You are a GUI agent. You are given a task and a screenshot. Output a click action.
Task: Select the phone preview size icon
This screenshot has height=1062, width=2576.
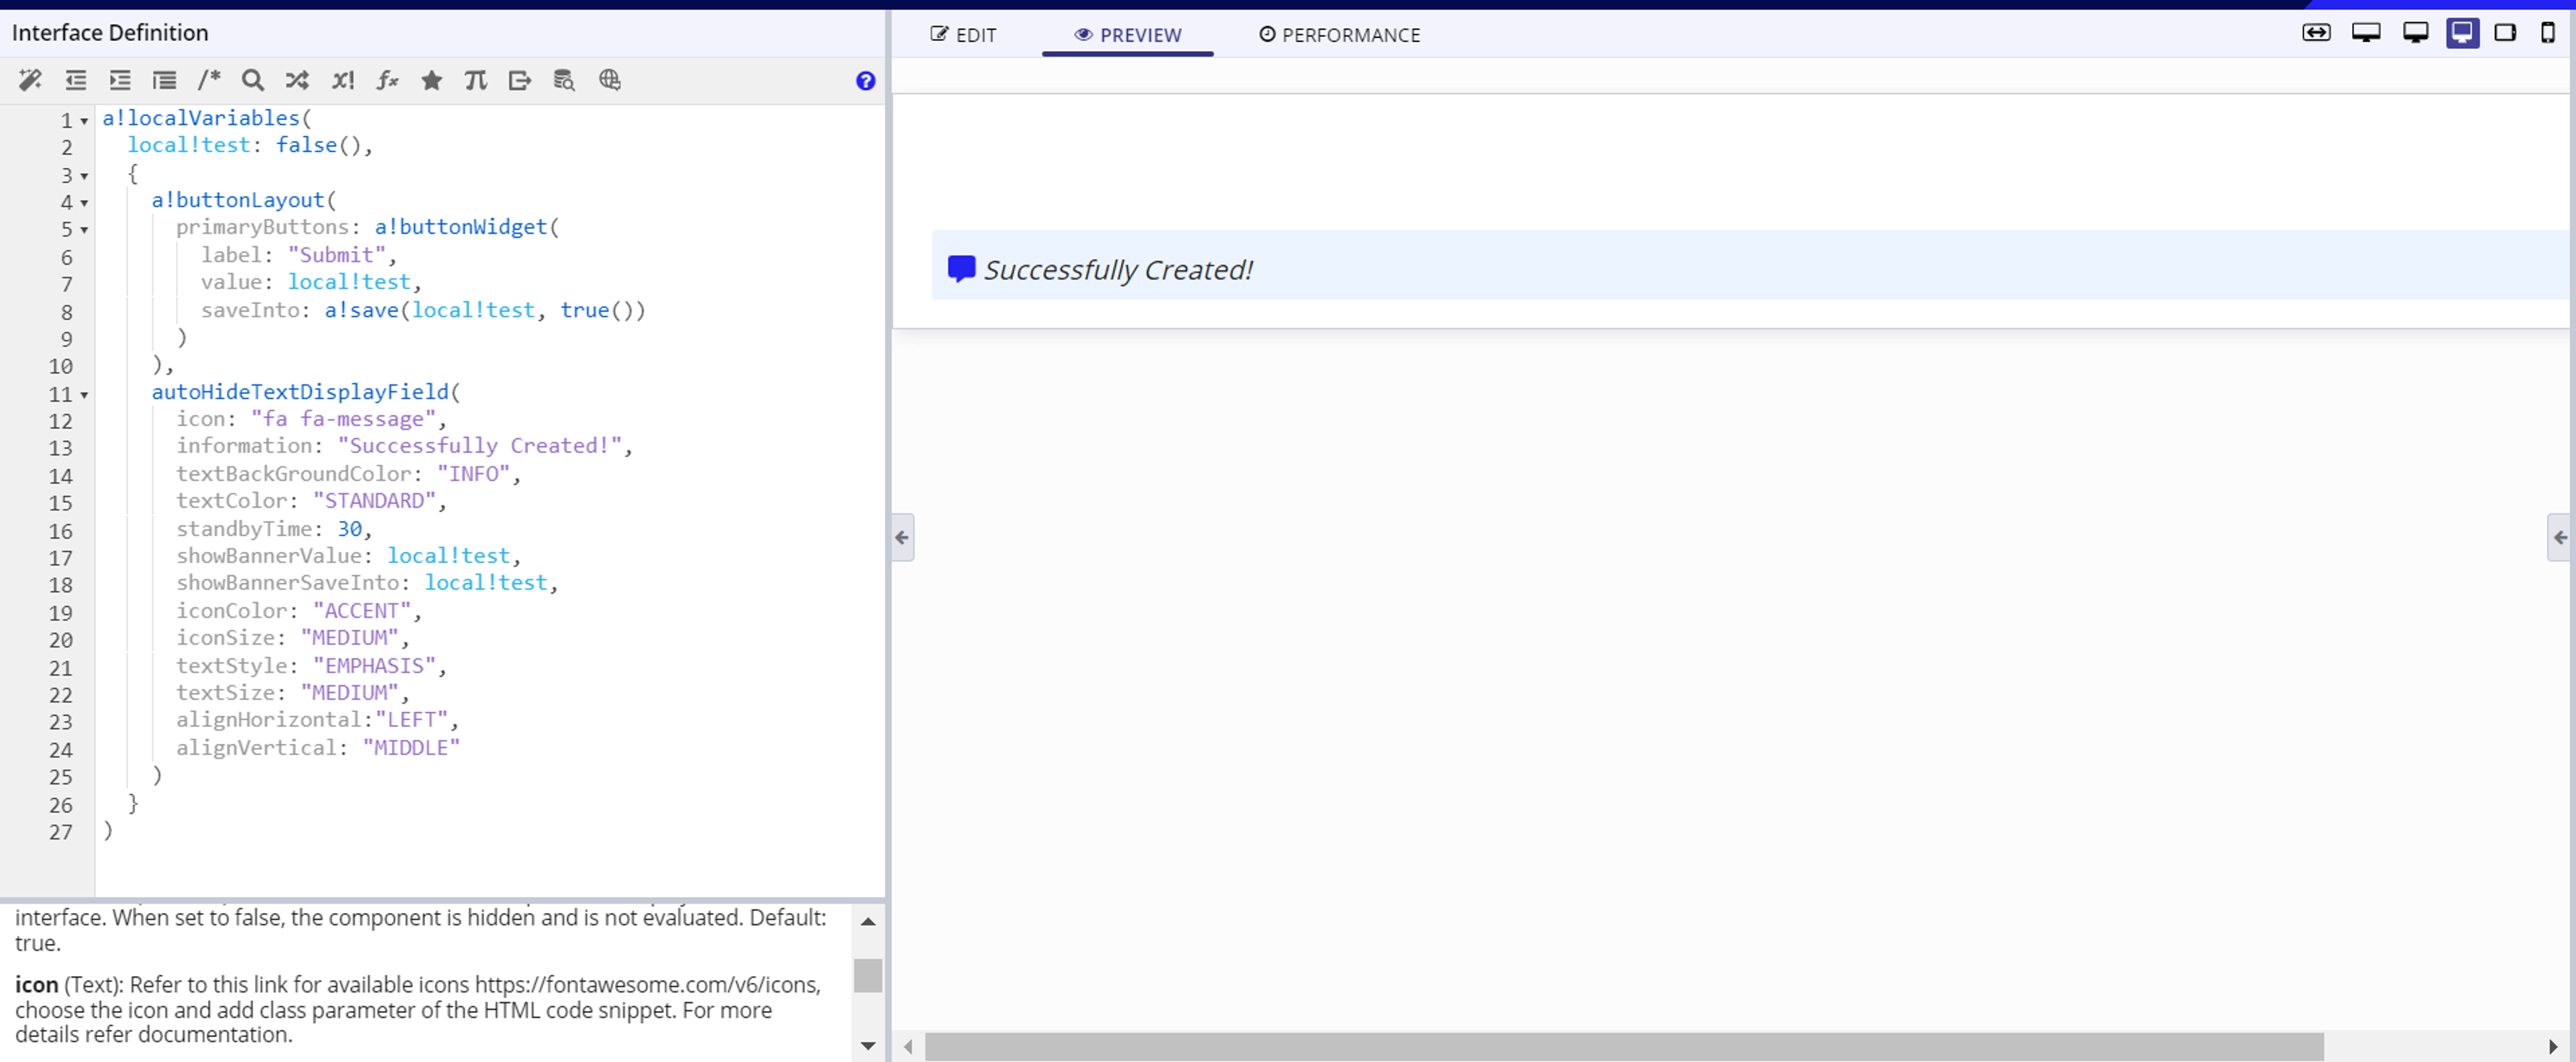[2547, 33]
